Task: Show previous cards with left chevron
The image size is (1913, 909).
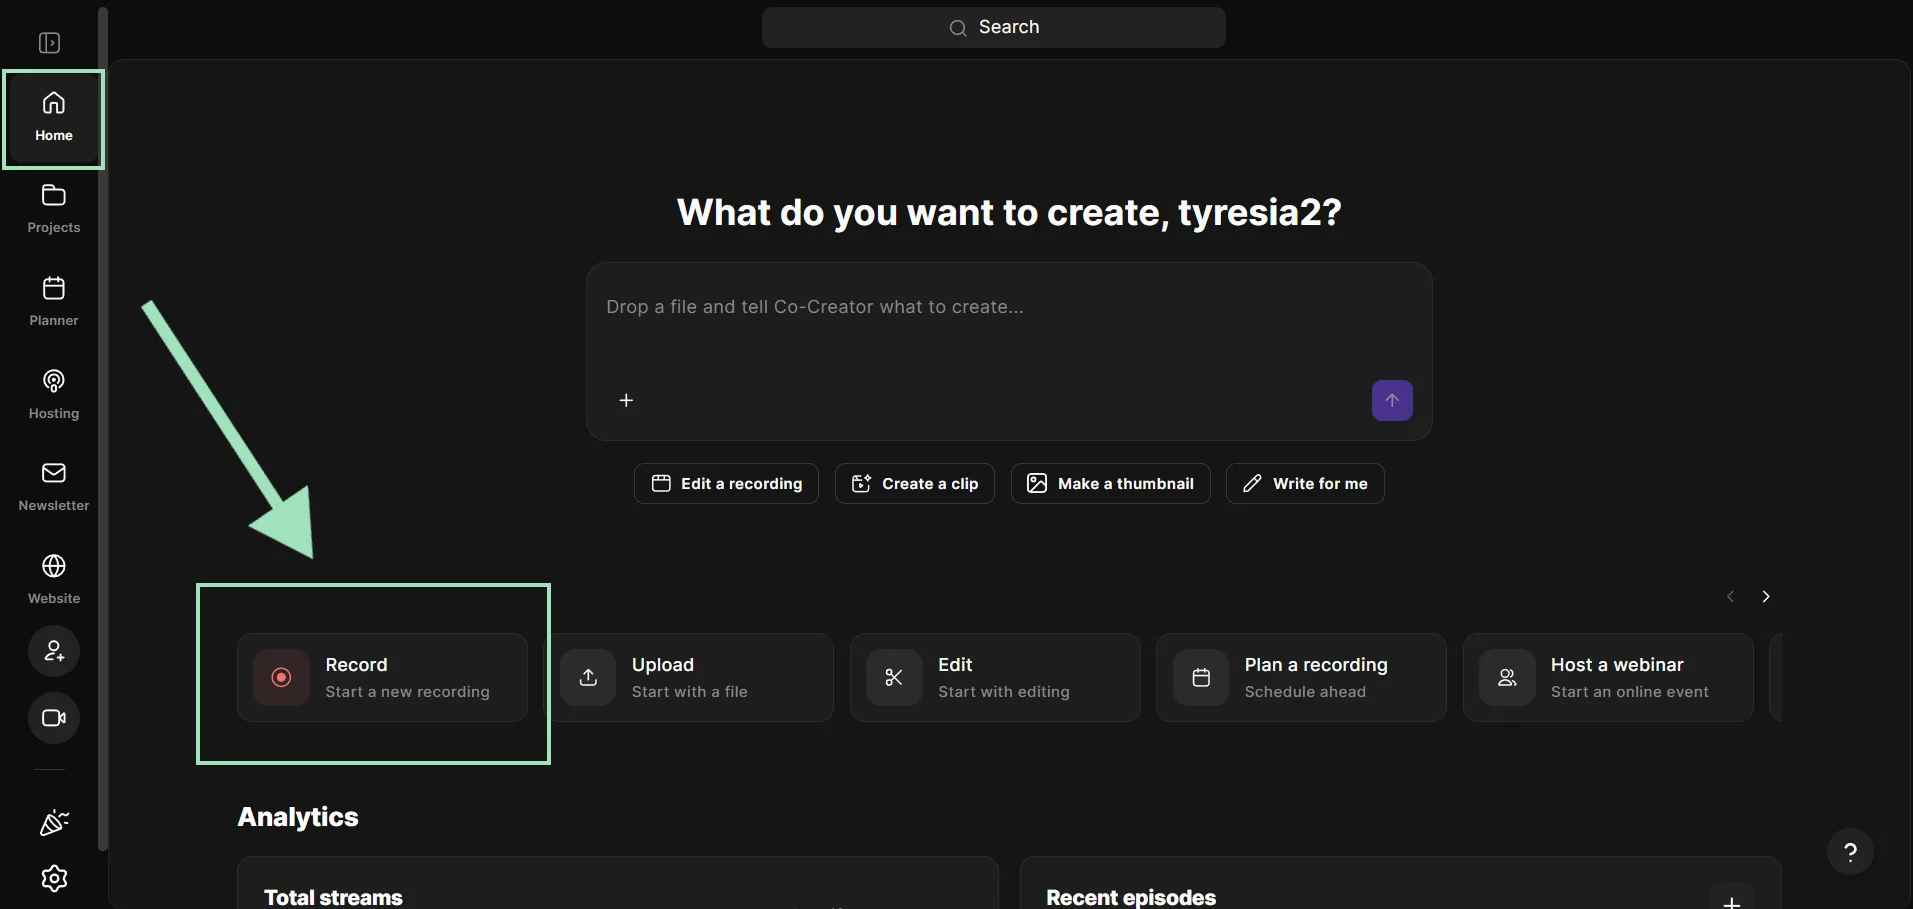Action: pos(1730,596)
